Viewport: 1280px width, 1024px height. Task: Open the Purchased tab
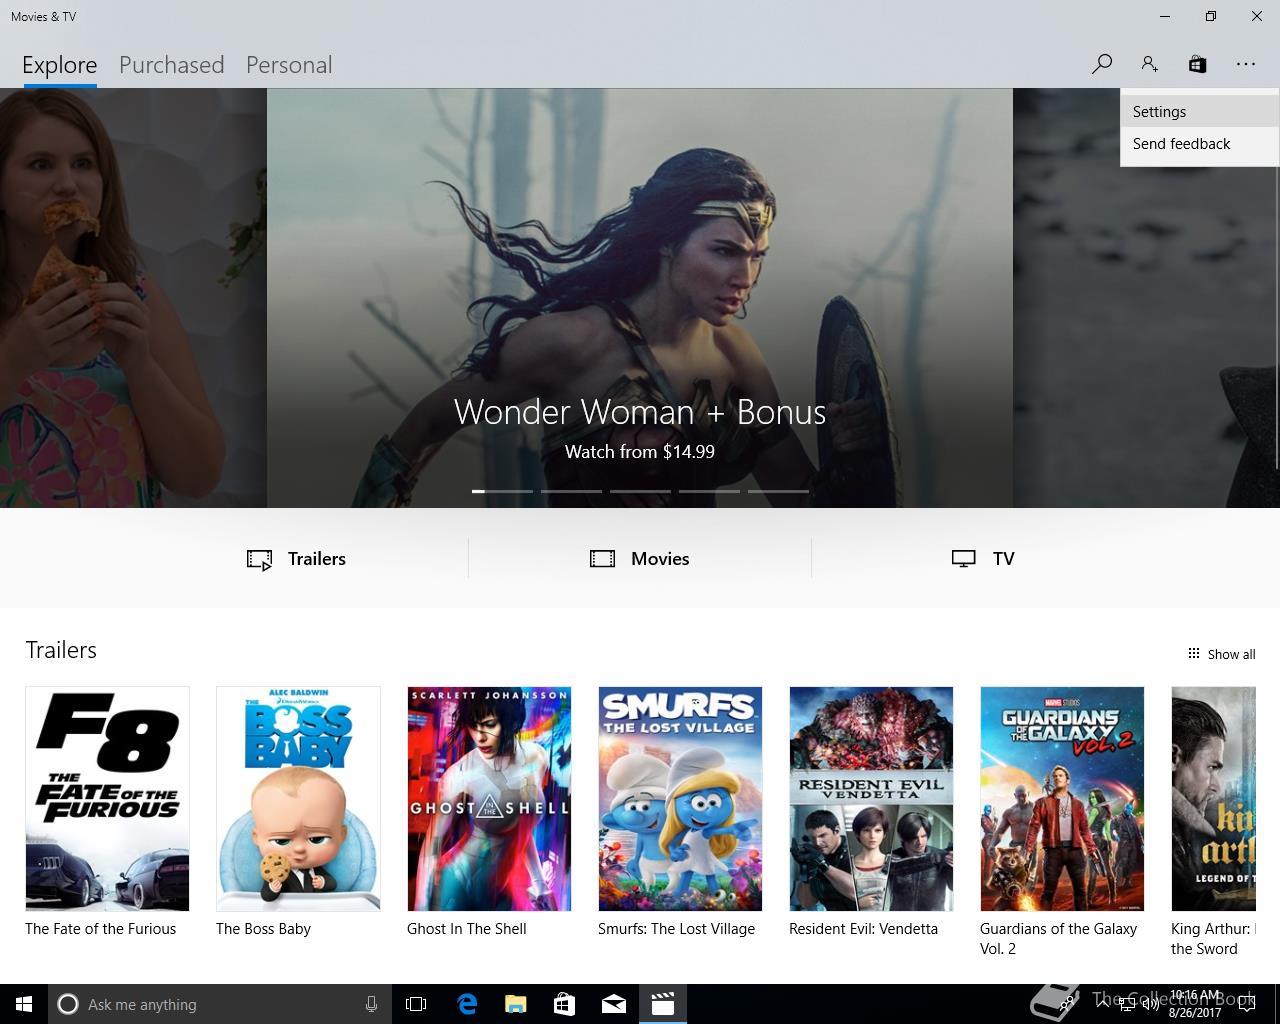pos(171,65)
